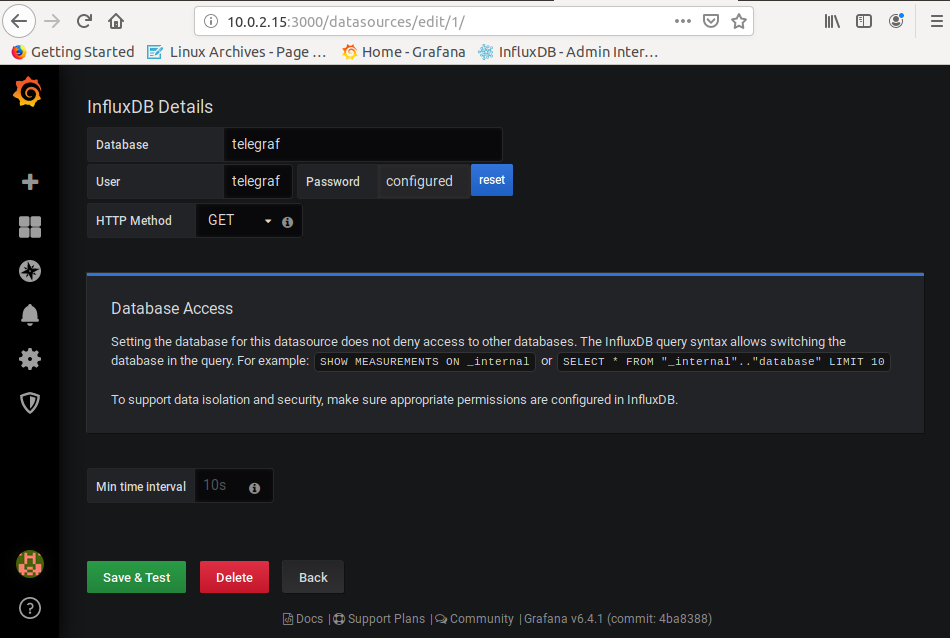Click the Database Access heading
This screenshot has width=950, height=638.
(171, 308)
